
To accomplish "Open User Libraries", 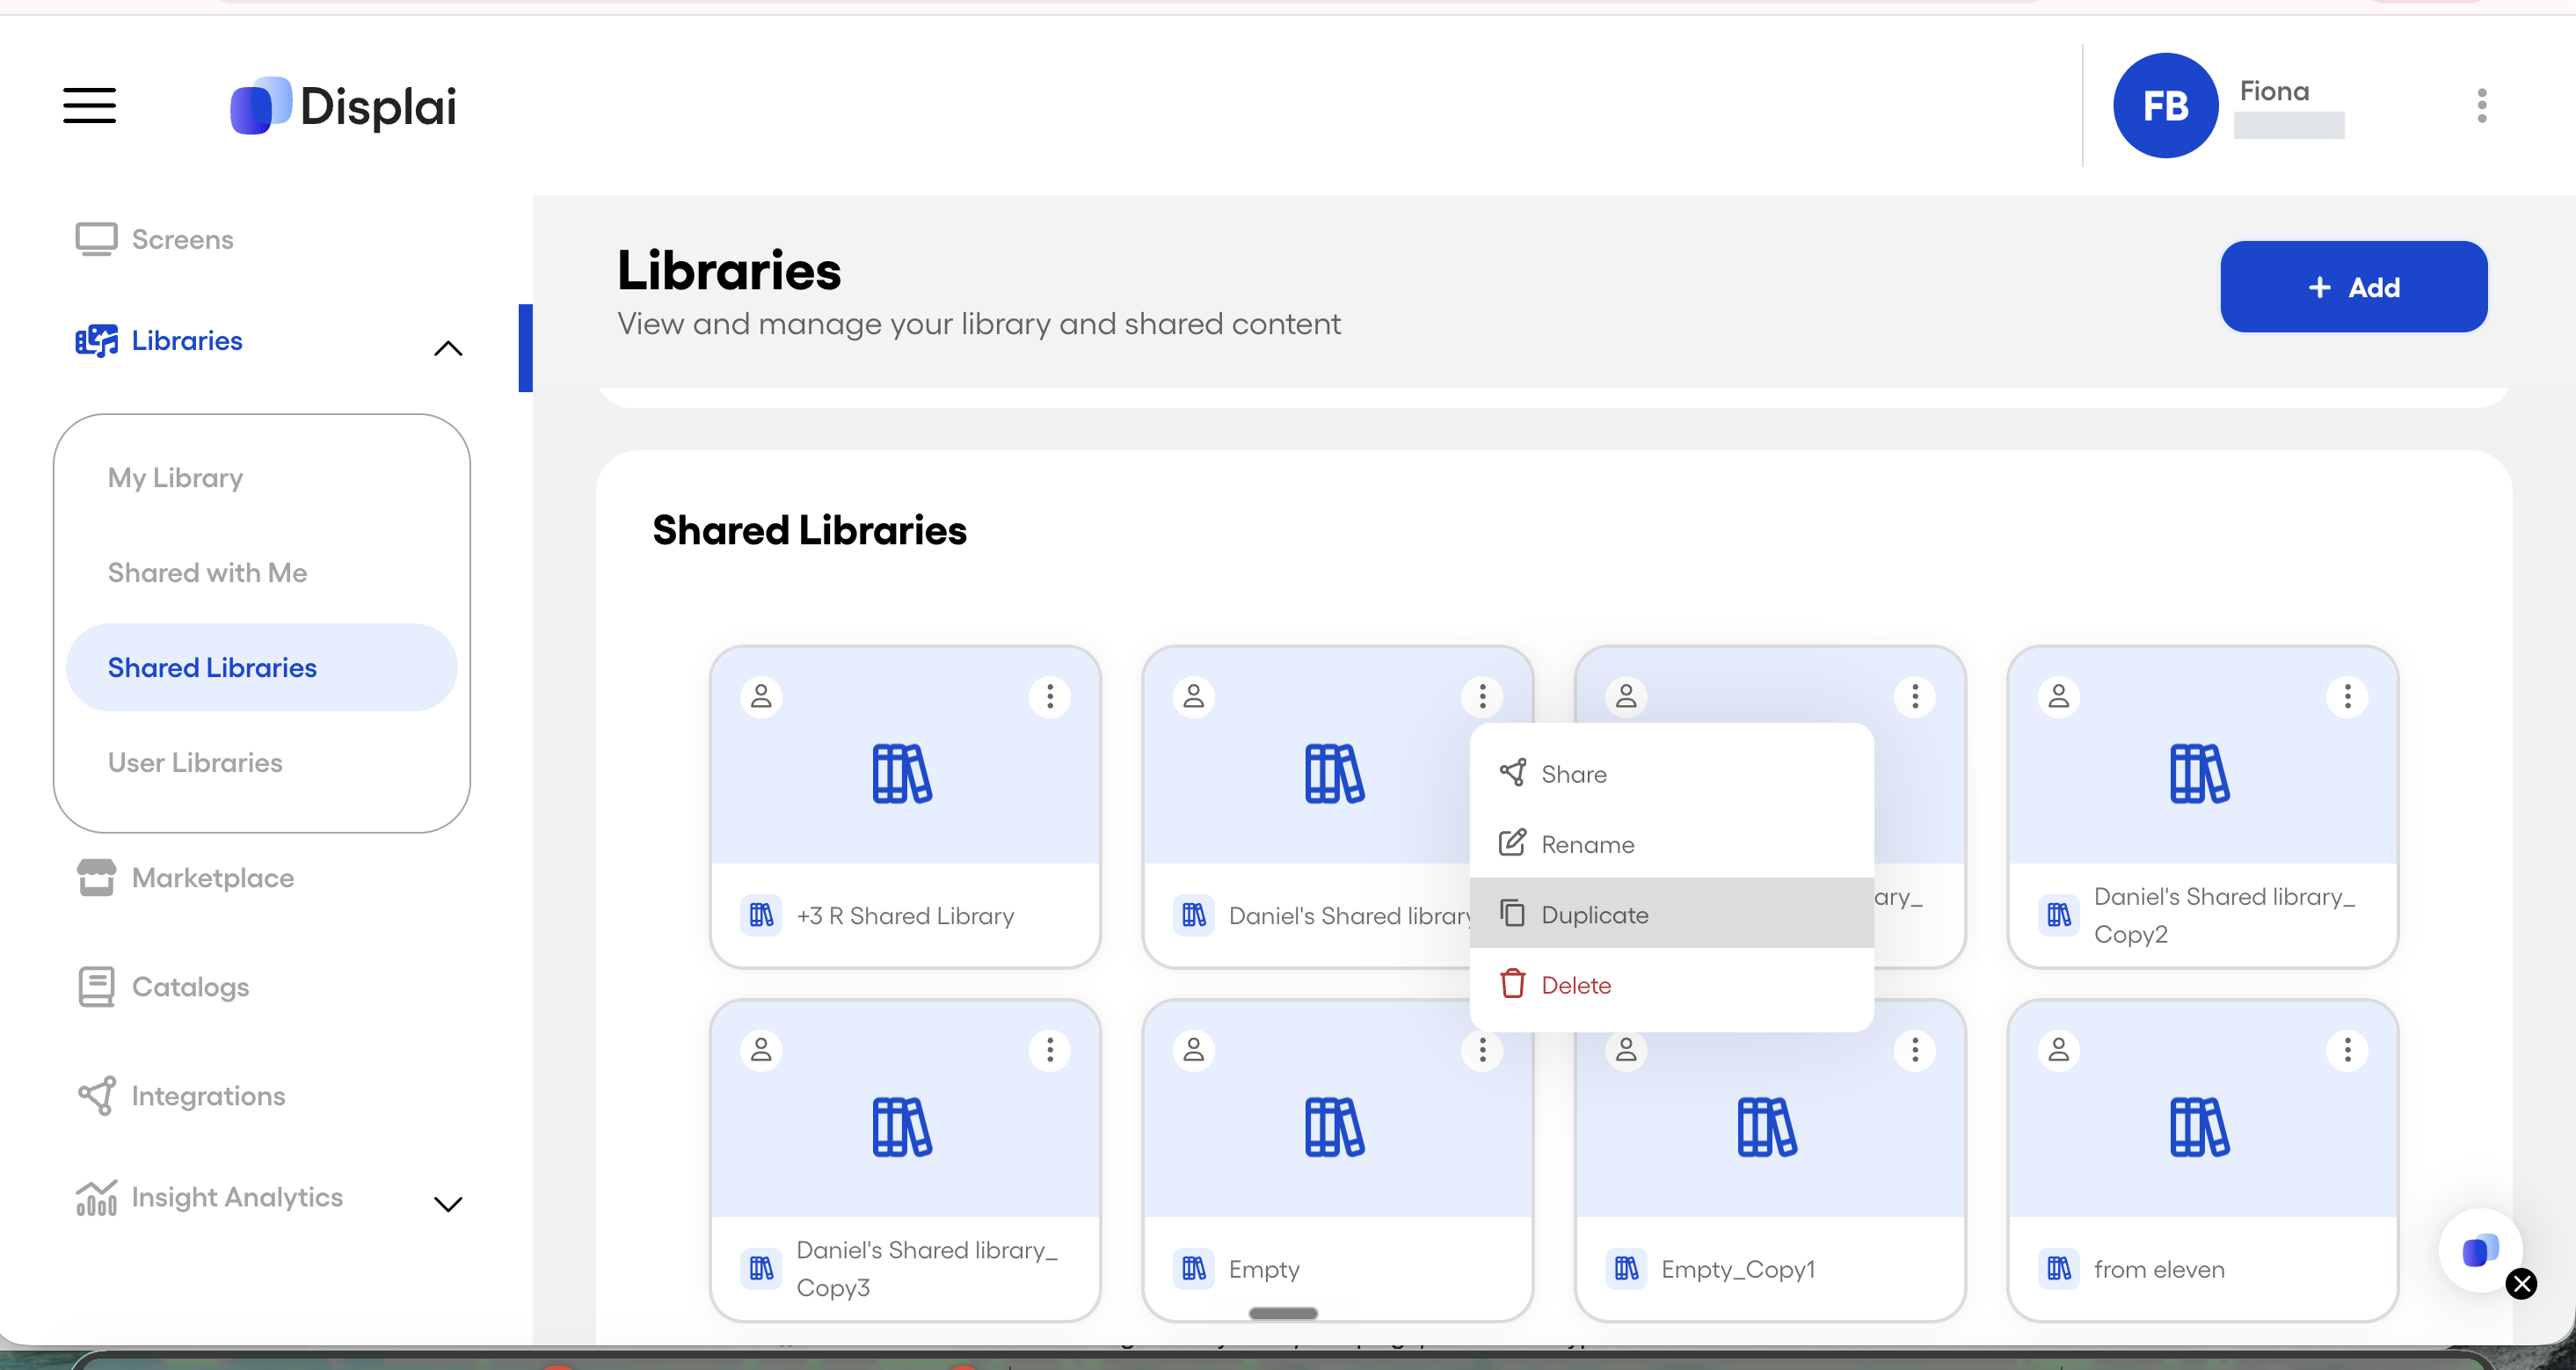I will (x=195, y=762).
